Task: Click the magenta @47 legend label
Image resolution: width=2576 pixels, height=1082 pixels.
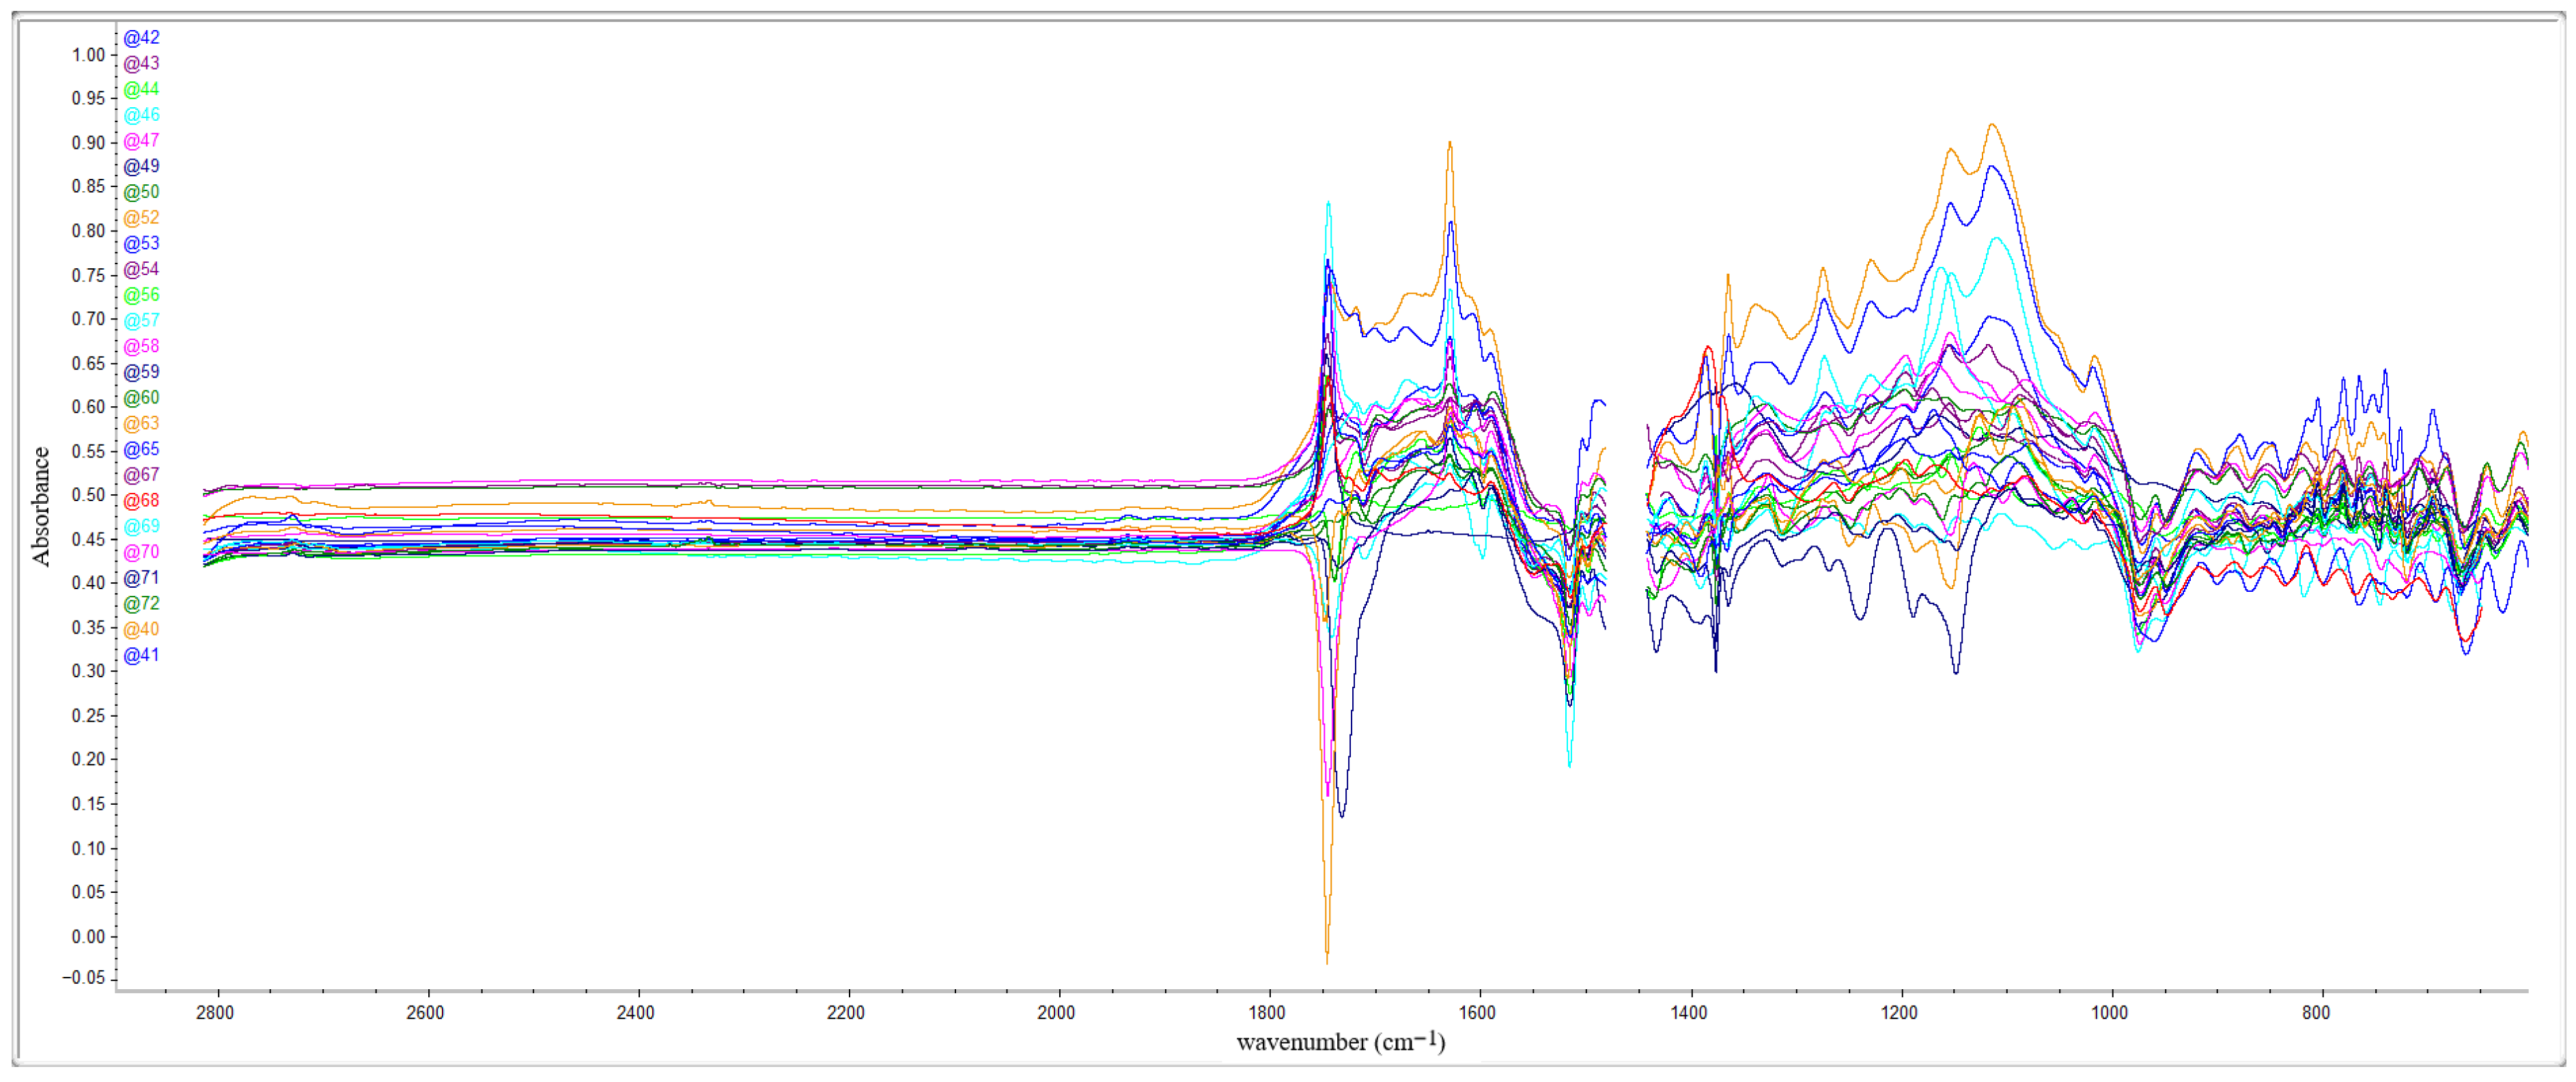Action: 141,140
